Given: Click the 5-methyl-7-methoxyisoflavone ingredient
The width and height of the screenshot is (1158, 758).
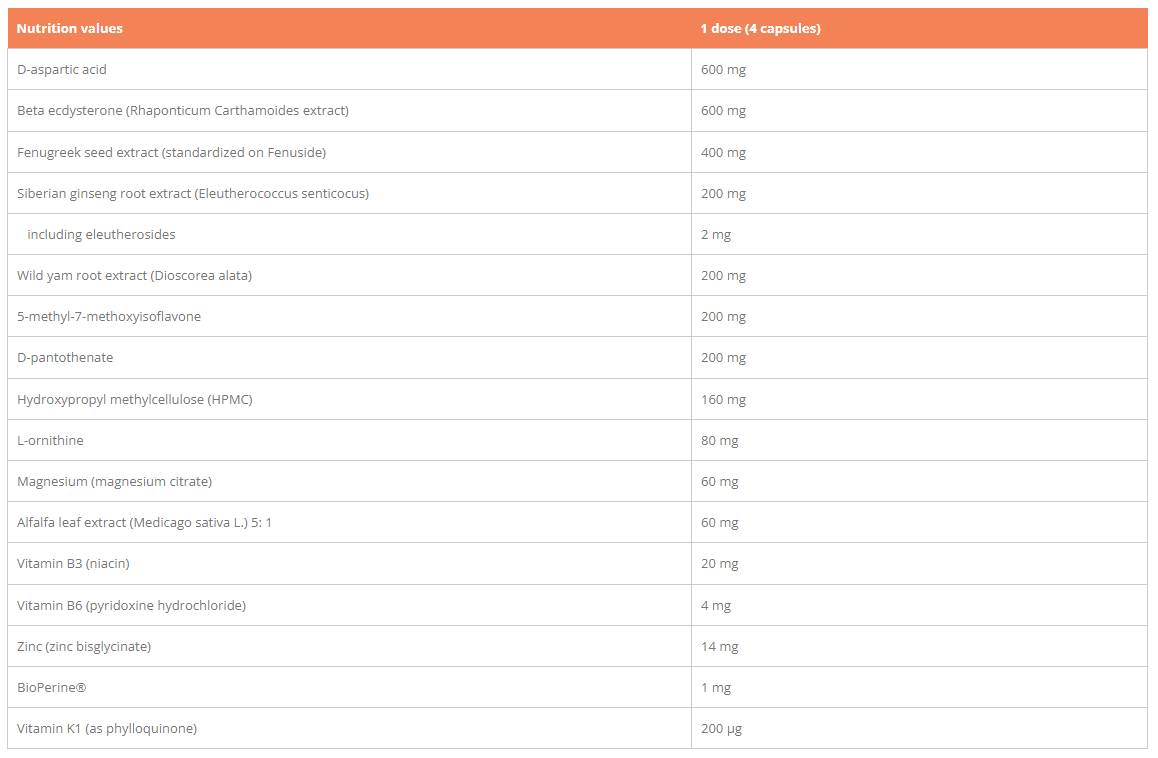Looking at the screenshot, I should [x=109, y=317].
